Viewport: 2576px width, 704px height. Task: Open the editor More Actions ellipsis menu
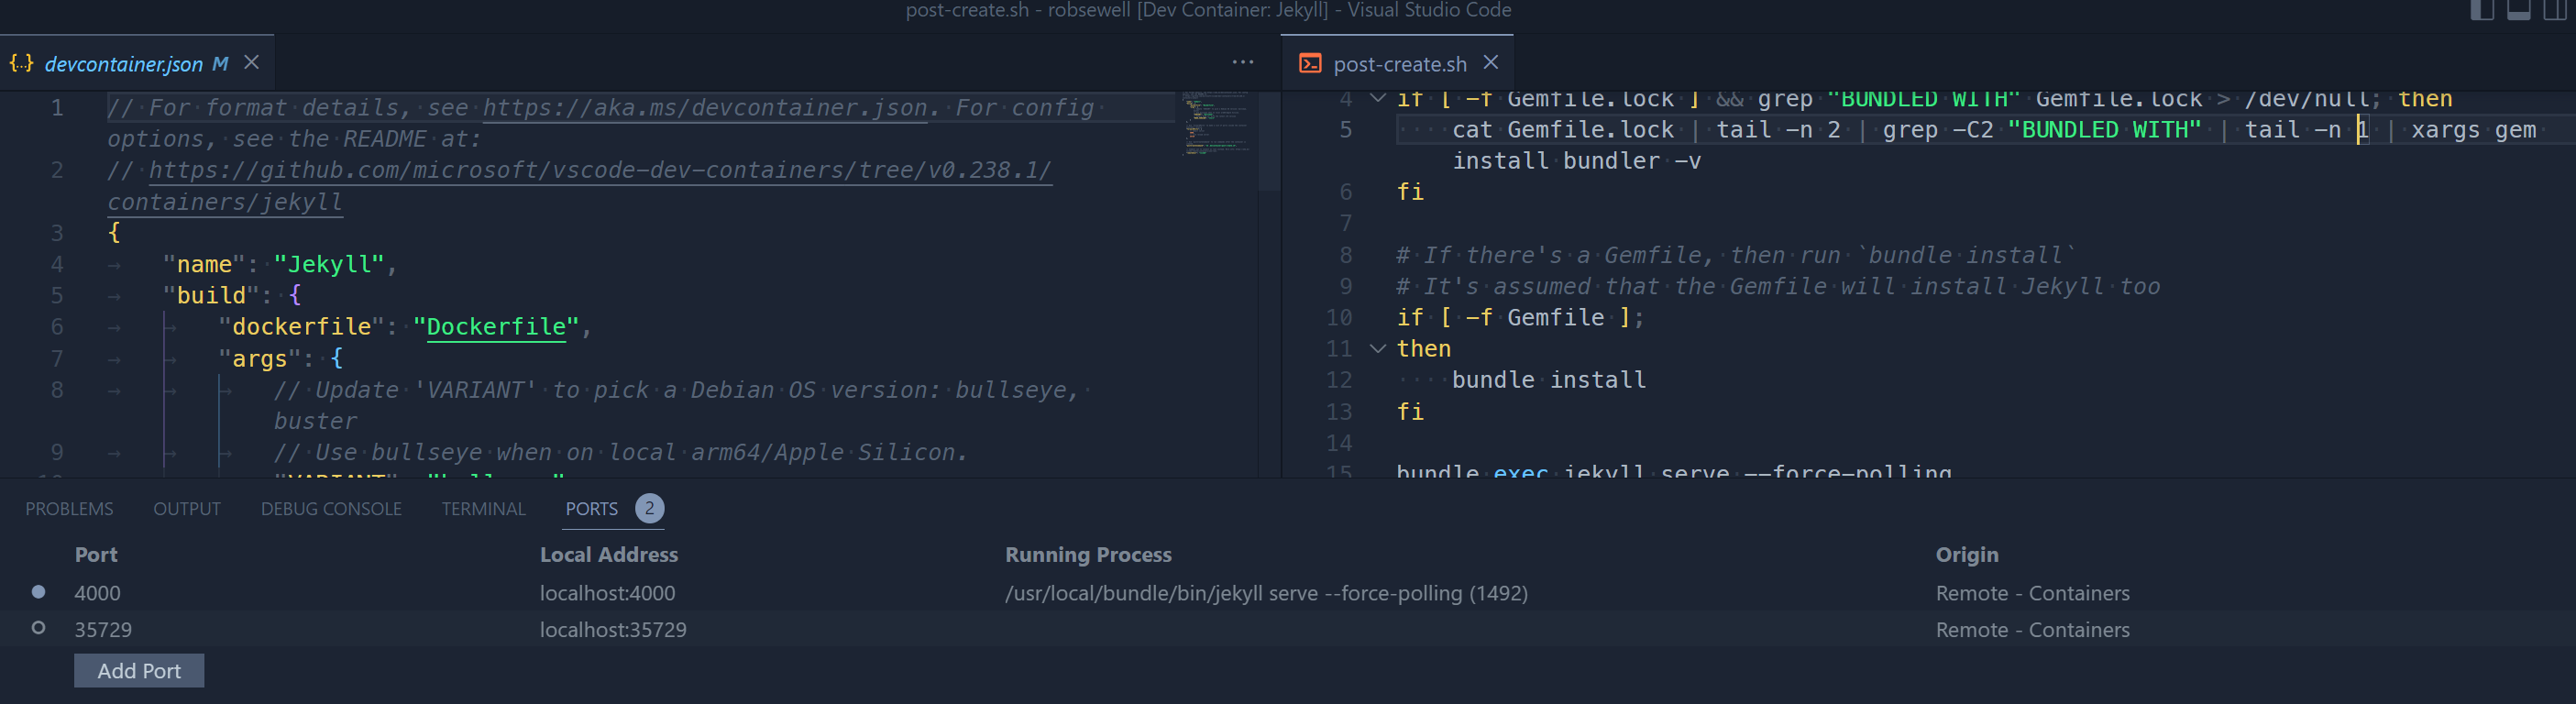(1242, 62)
